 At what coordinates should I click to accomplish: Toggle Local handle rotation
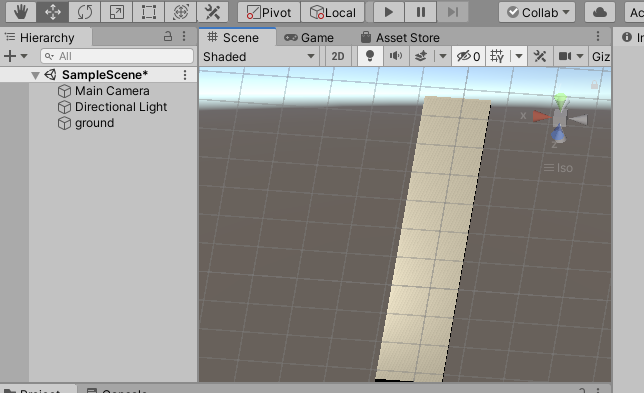(x=333, y=12)
